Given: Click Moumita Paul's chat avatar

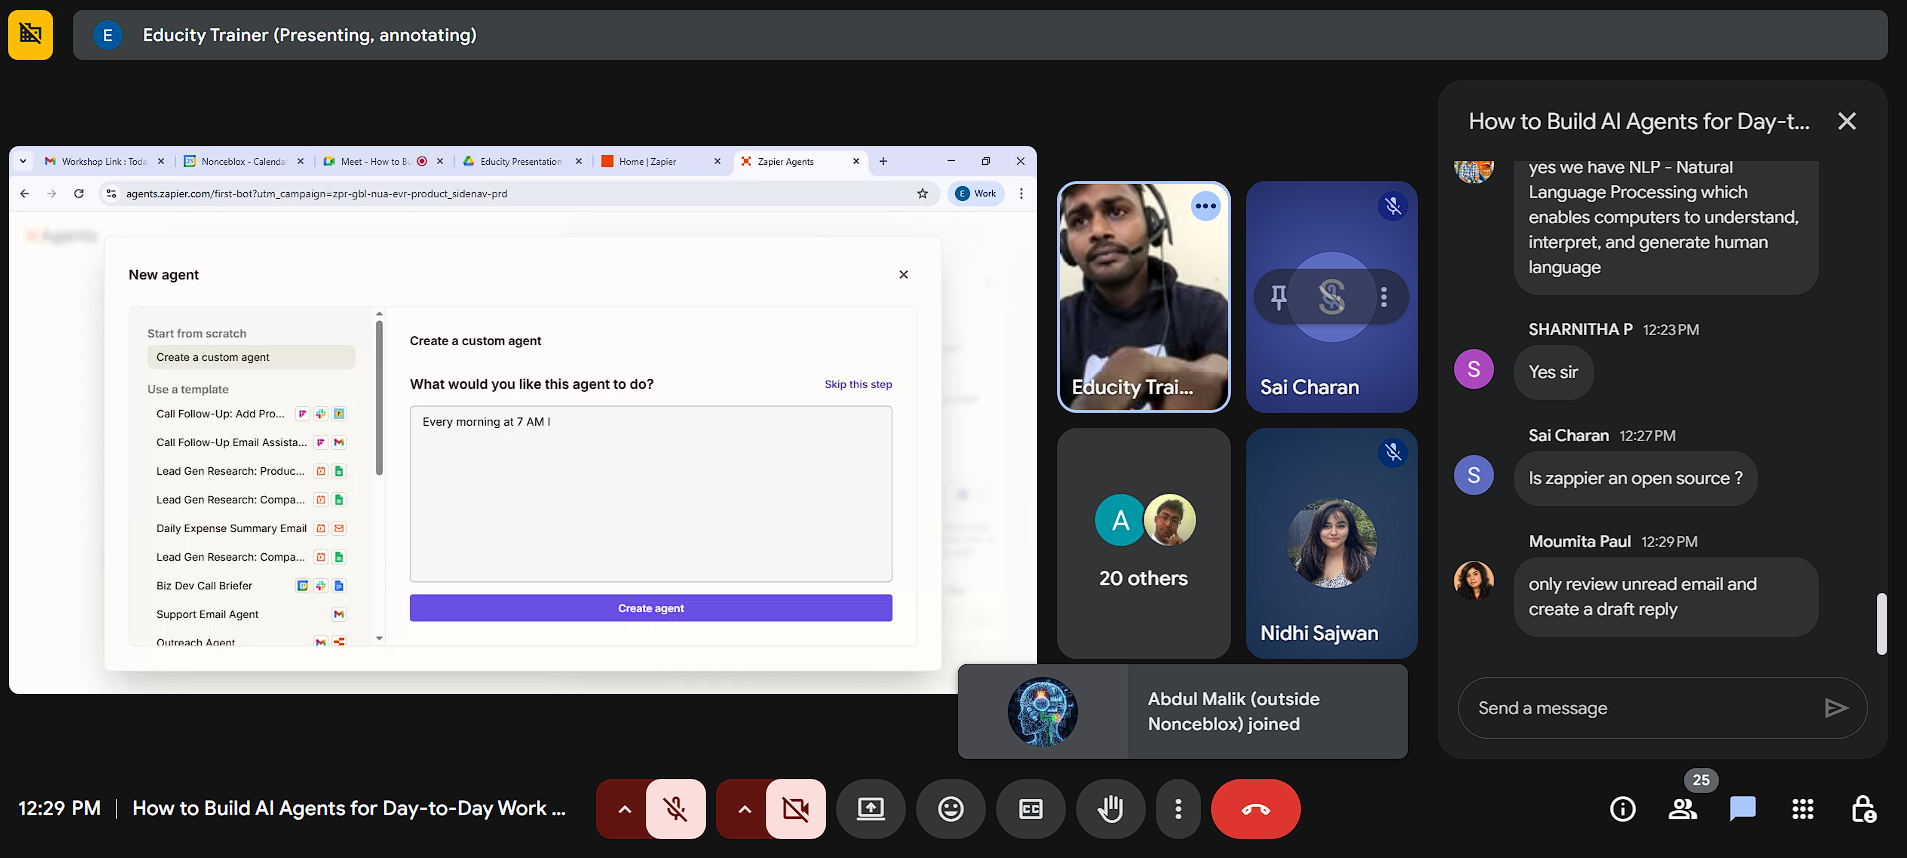Looking at the screenshot, I should [x=1474, y=581].
